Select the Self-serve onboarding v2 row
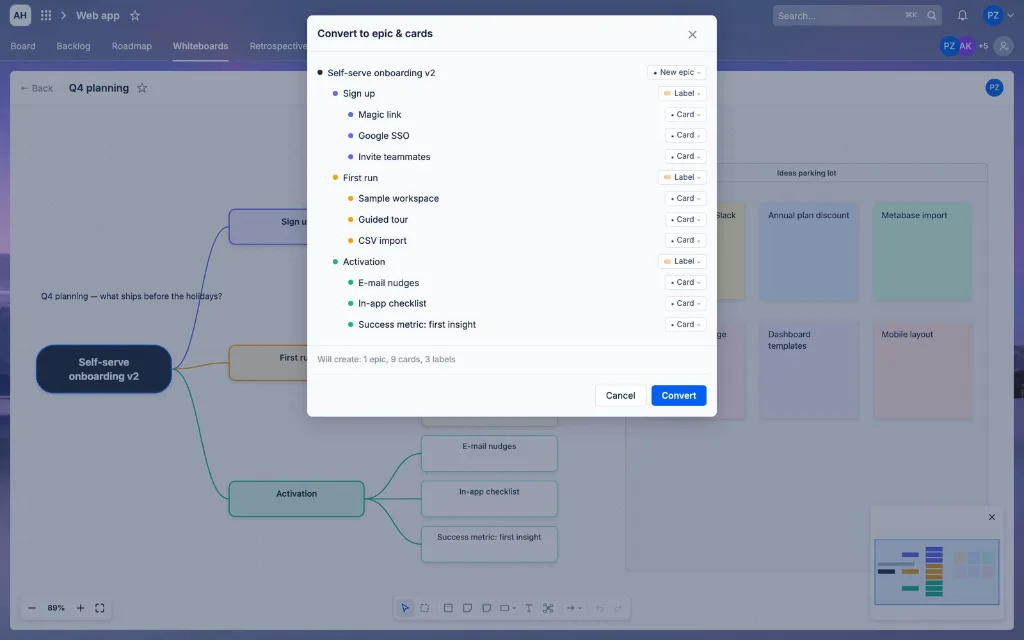 511,72
